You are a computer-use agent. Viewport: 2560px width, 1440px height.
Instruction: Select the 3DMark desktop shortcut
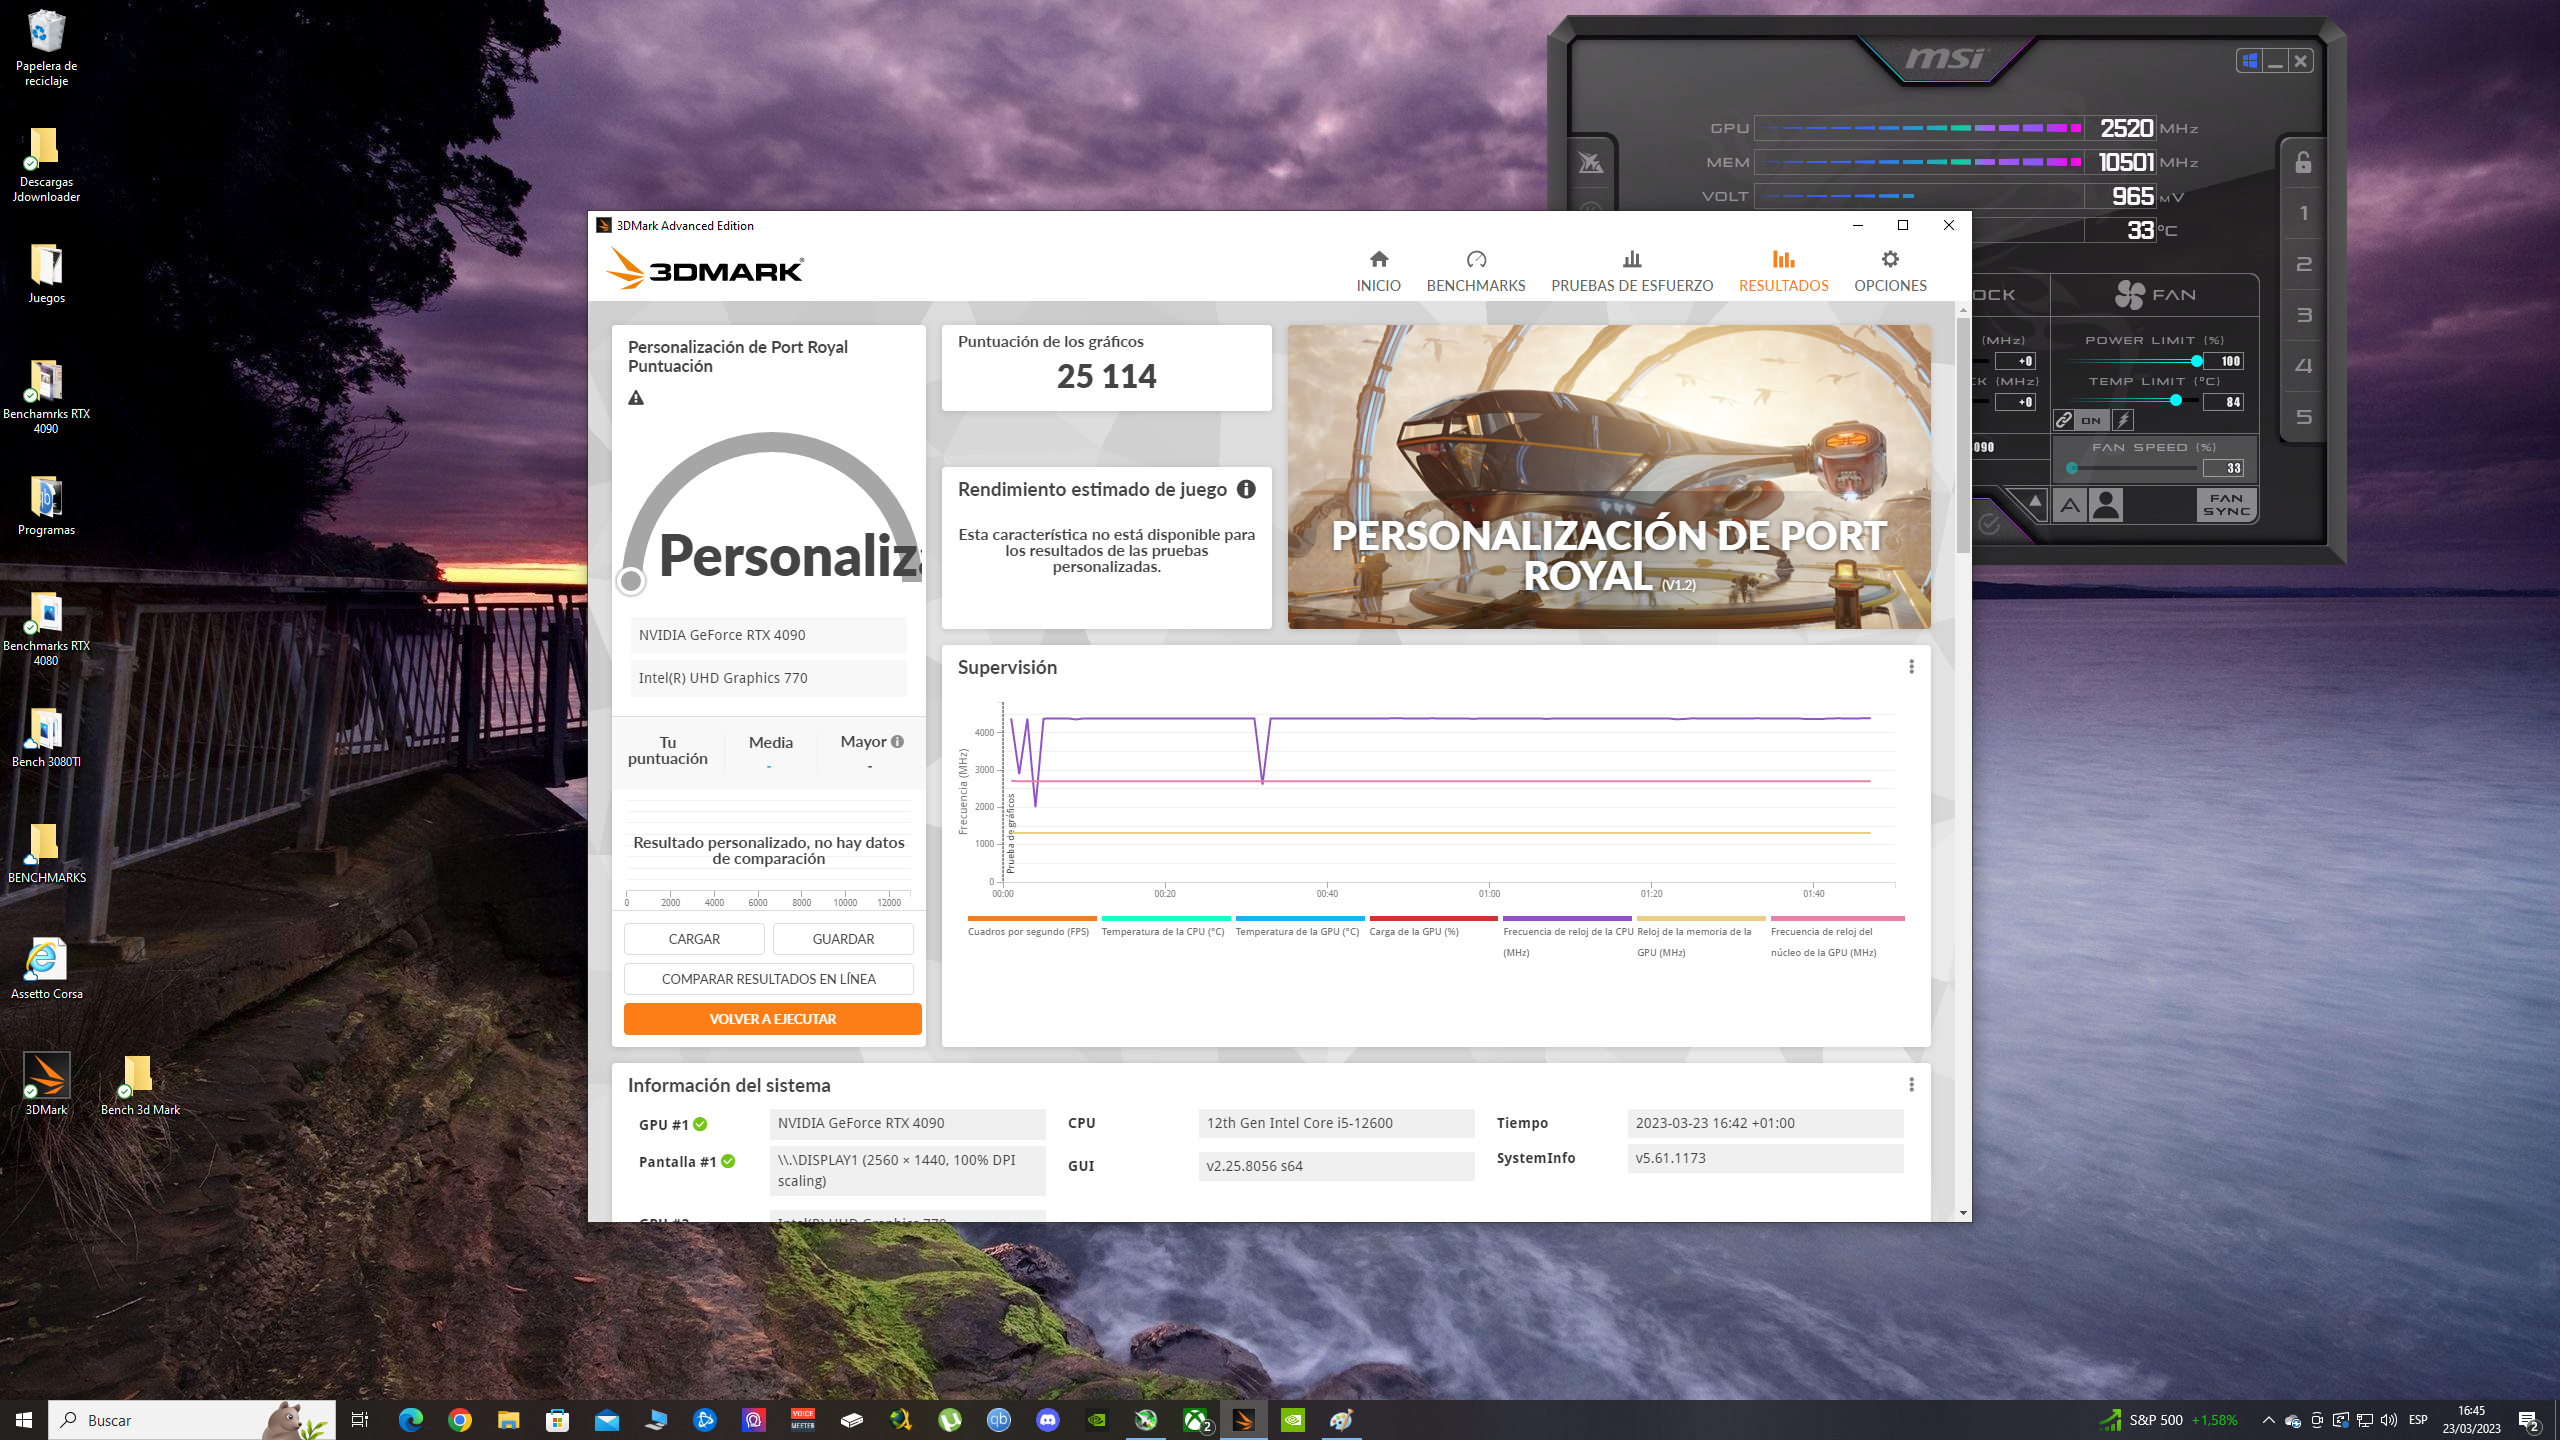tap(46, 1084)
